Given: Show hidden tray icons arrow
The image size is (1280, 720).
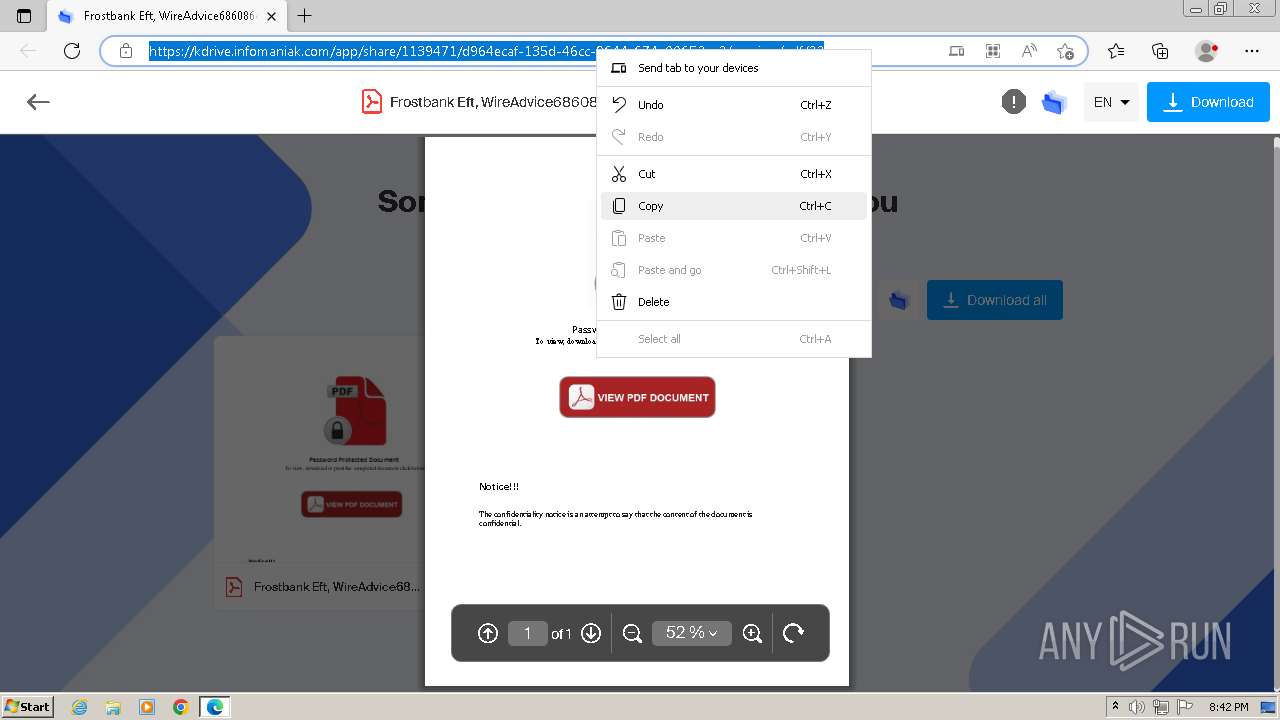Looking at the screenshot, I should pyautogui.click(x=1115, y=707).
